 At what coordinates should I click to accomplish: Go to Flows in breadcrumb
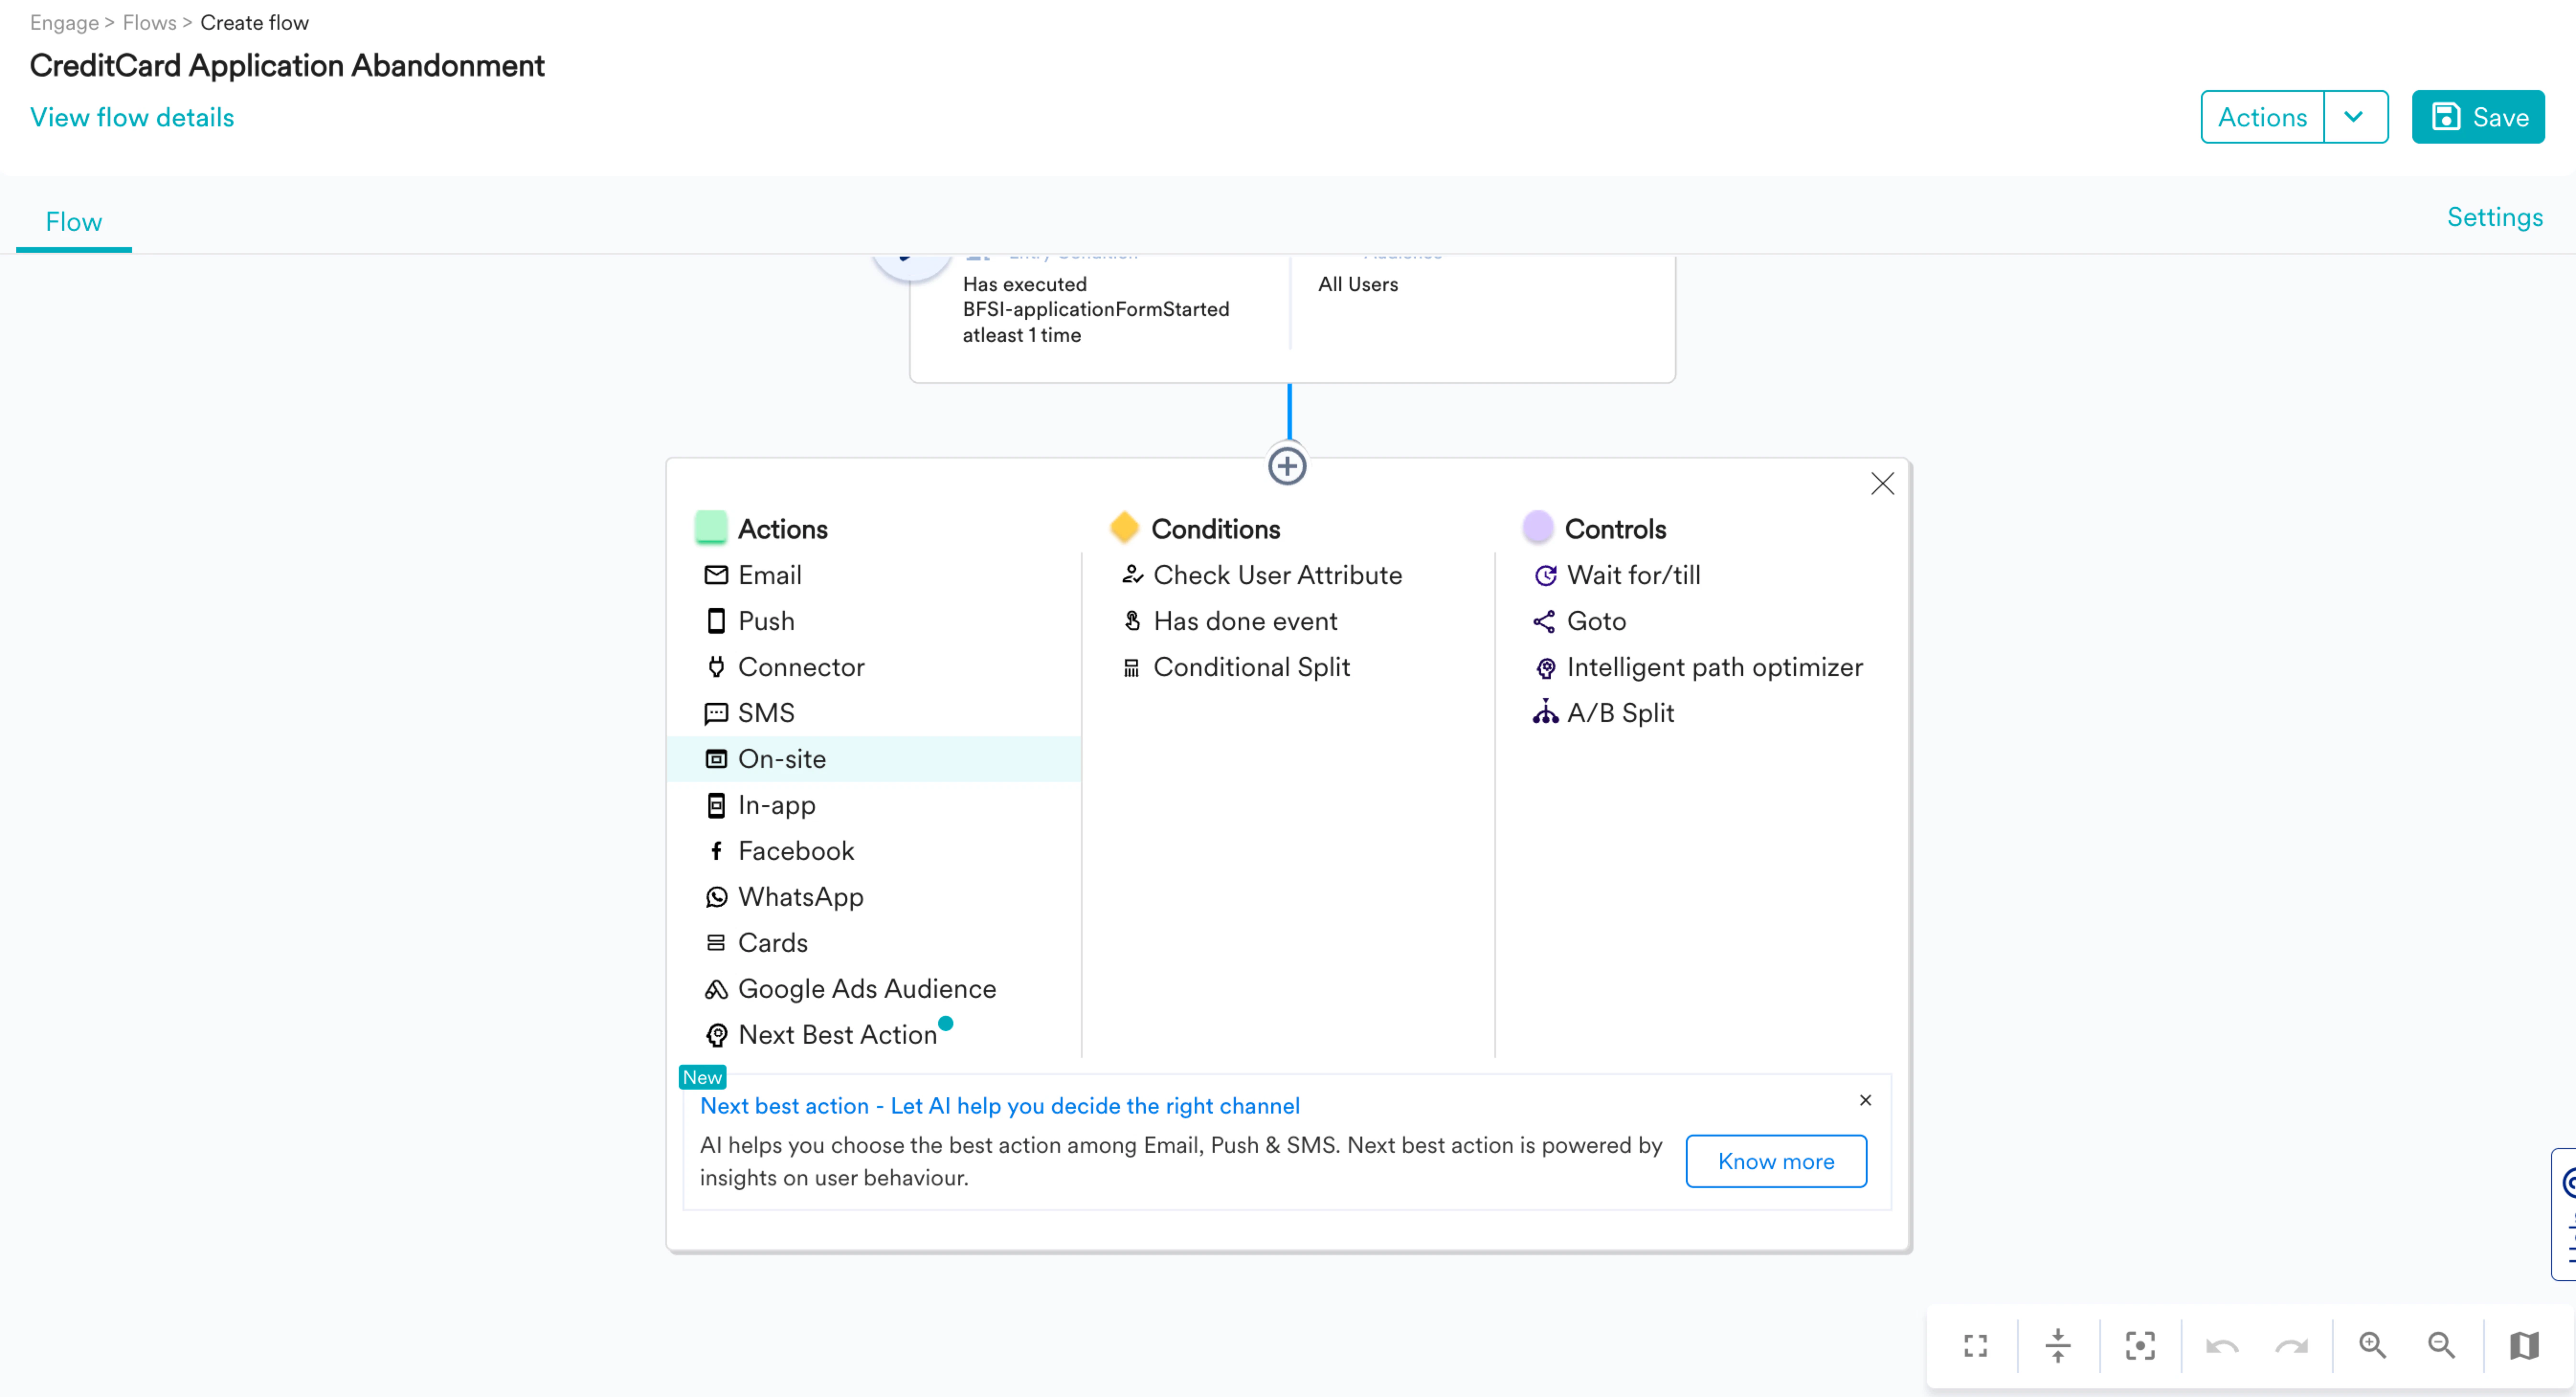149,22
